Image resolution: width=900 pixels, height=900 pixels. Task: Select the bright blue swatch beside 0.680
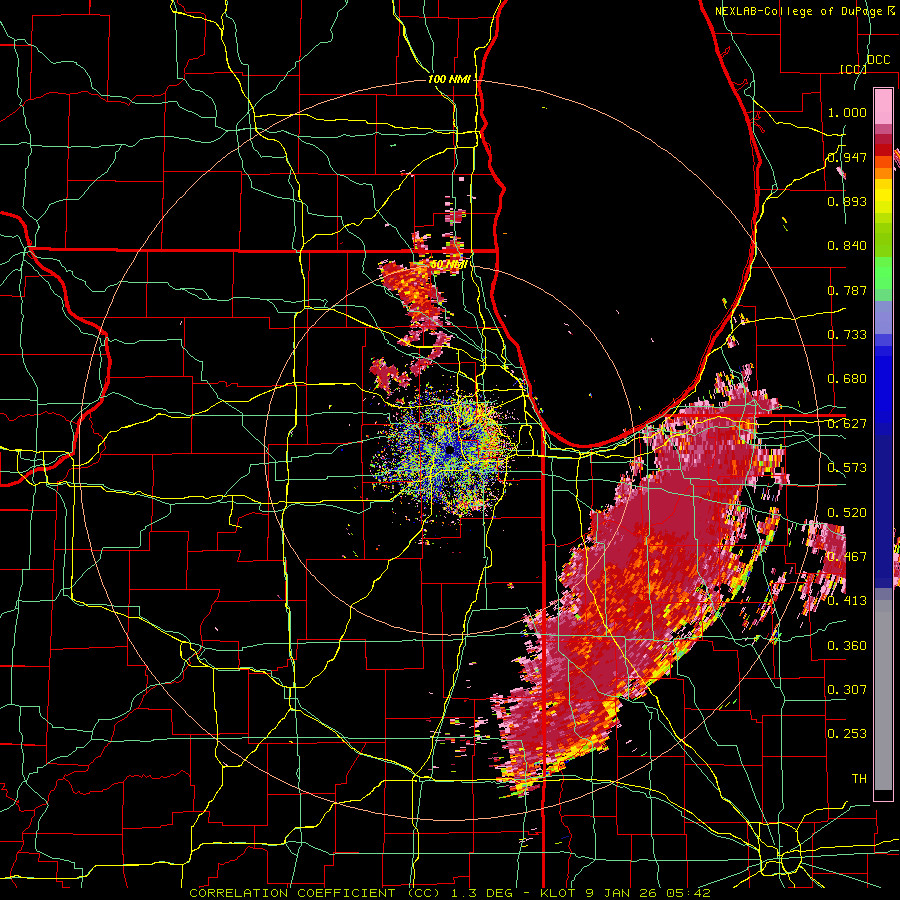(x=883, y=385)
